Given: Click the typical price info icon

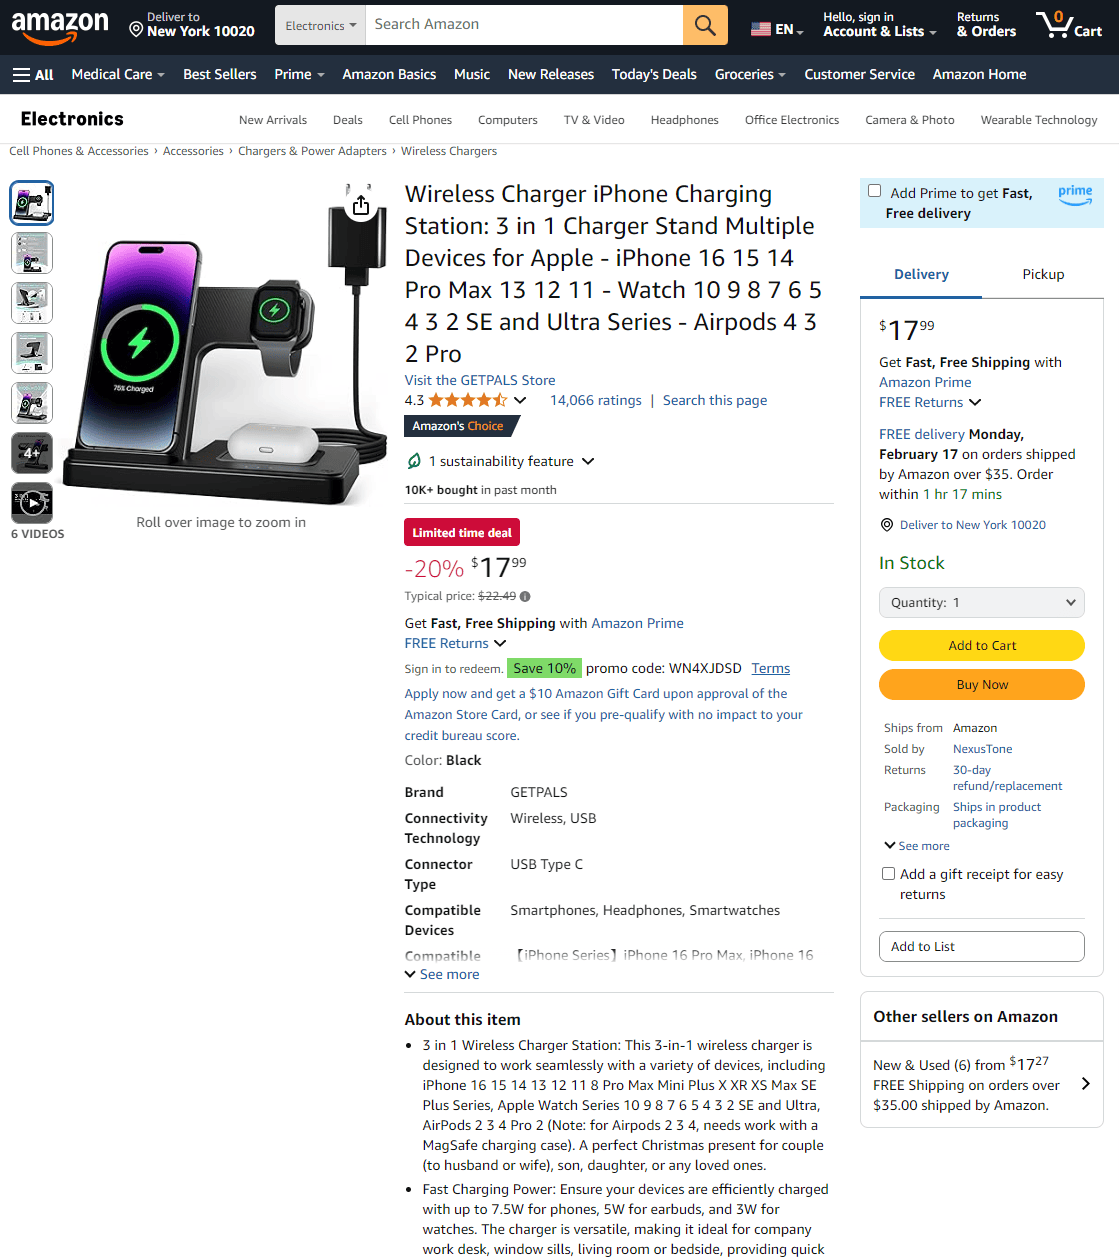Looking at the screenshot, I should (x=525, y=597).
